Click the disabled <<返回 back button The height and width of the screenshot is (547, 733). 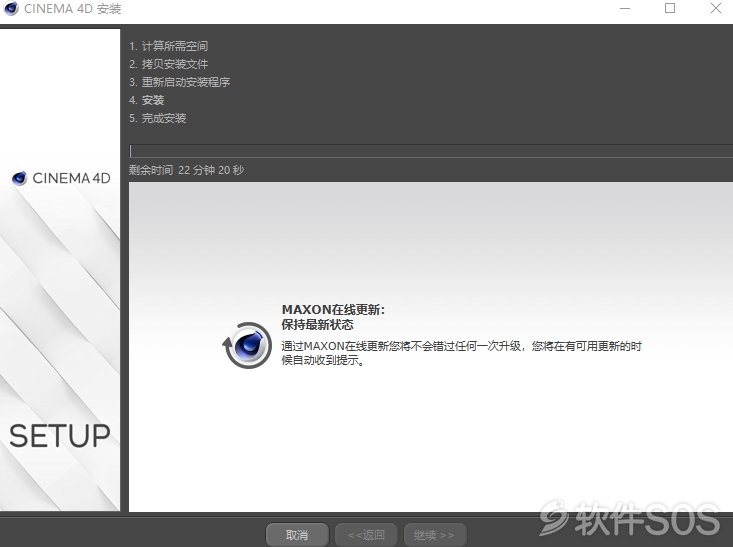click(x=366, y=534)
